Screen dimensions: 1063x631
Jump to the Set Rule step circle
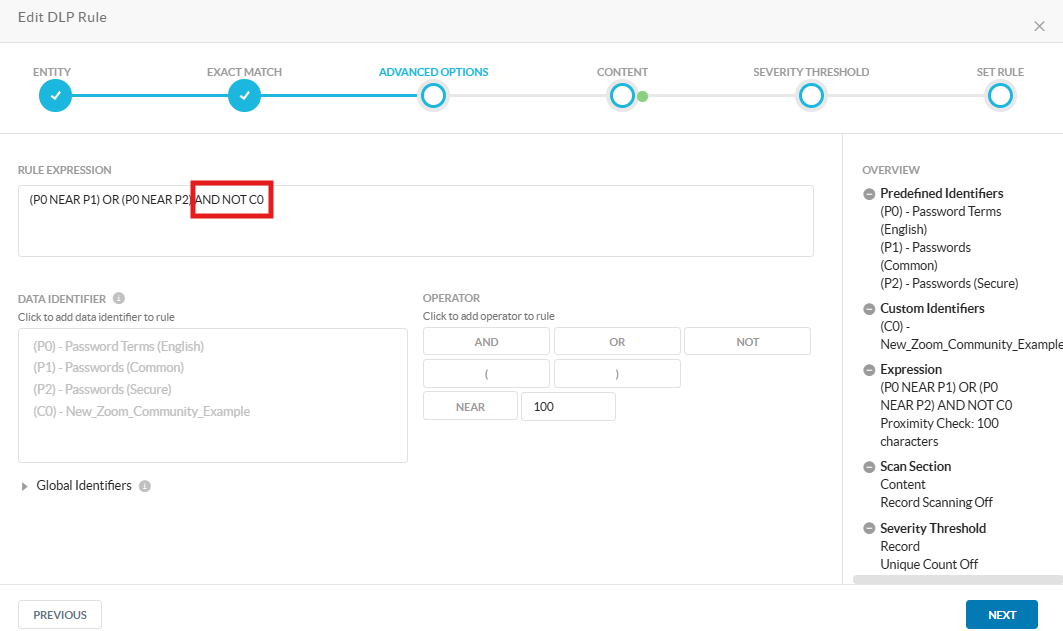coord(1000,96)
